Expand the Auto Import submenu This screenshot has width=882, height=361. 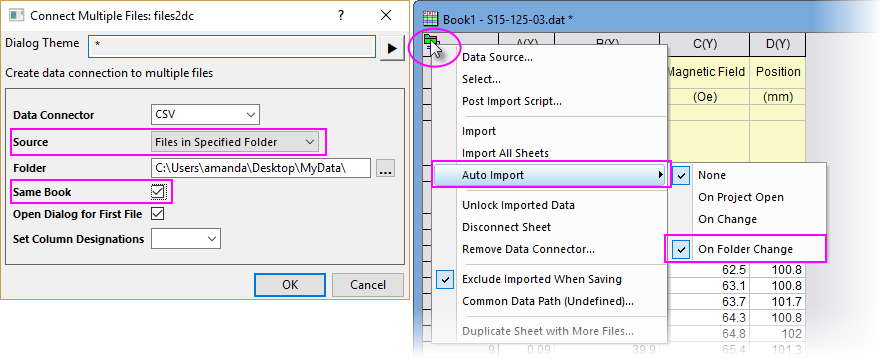point(551,175)
